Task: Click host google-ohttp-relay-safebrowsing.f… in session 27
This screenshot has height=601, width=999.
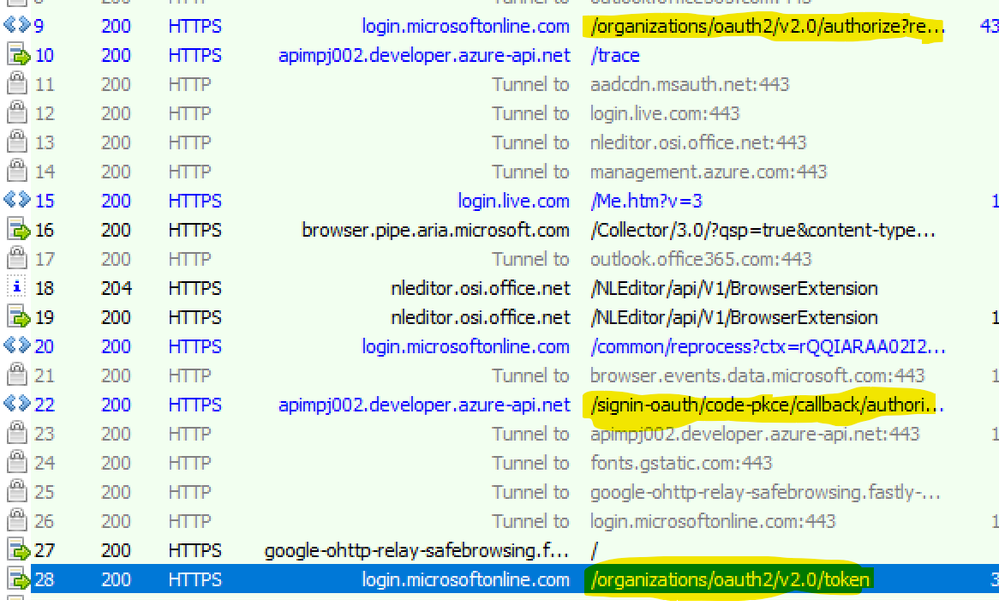Action: pyautogui.click(x=417, y=551)
